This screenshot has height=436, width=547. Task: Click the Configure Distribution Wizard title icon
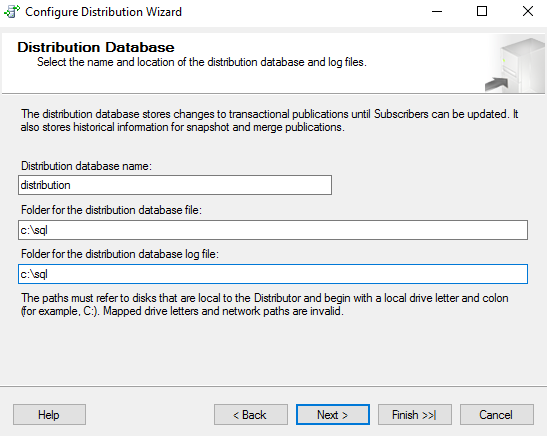pyautogui.click(x=12, y=12)
